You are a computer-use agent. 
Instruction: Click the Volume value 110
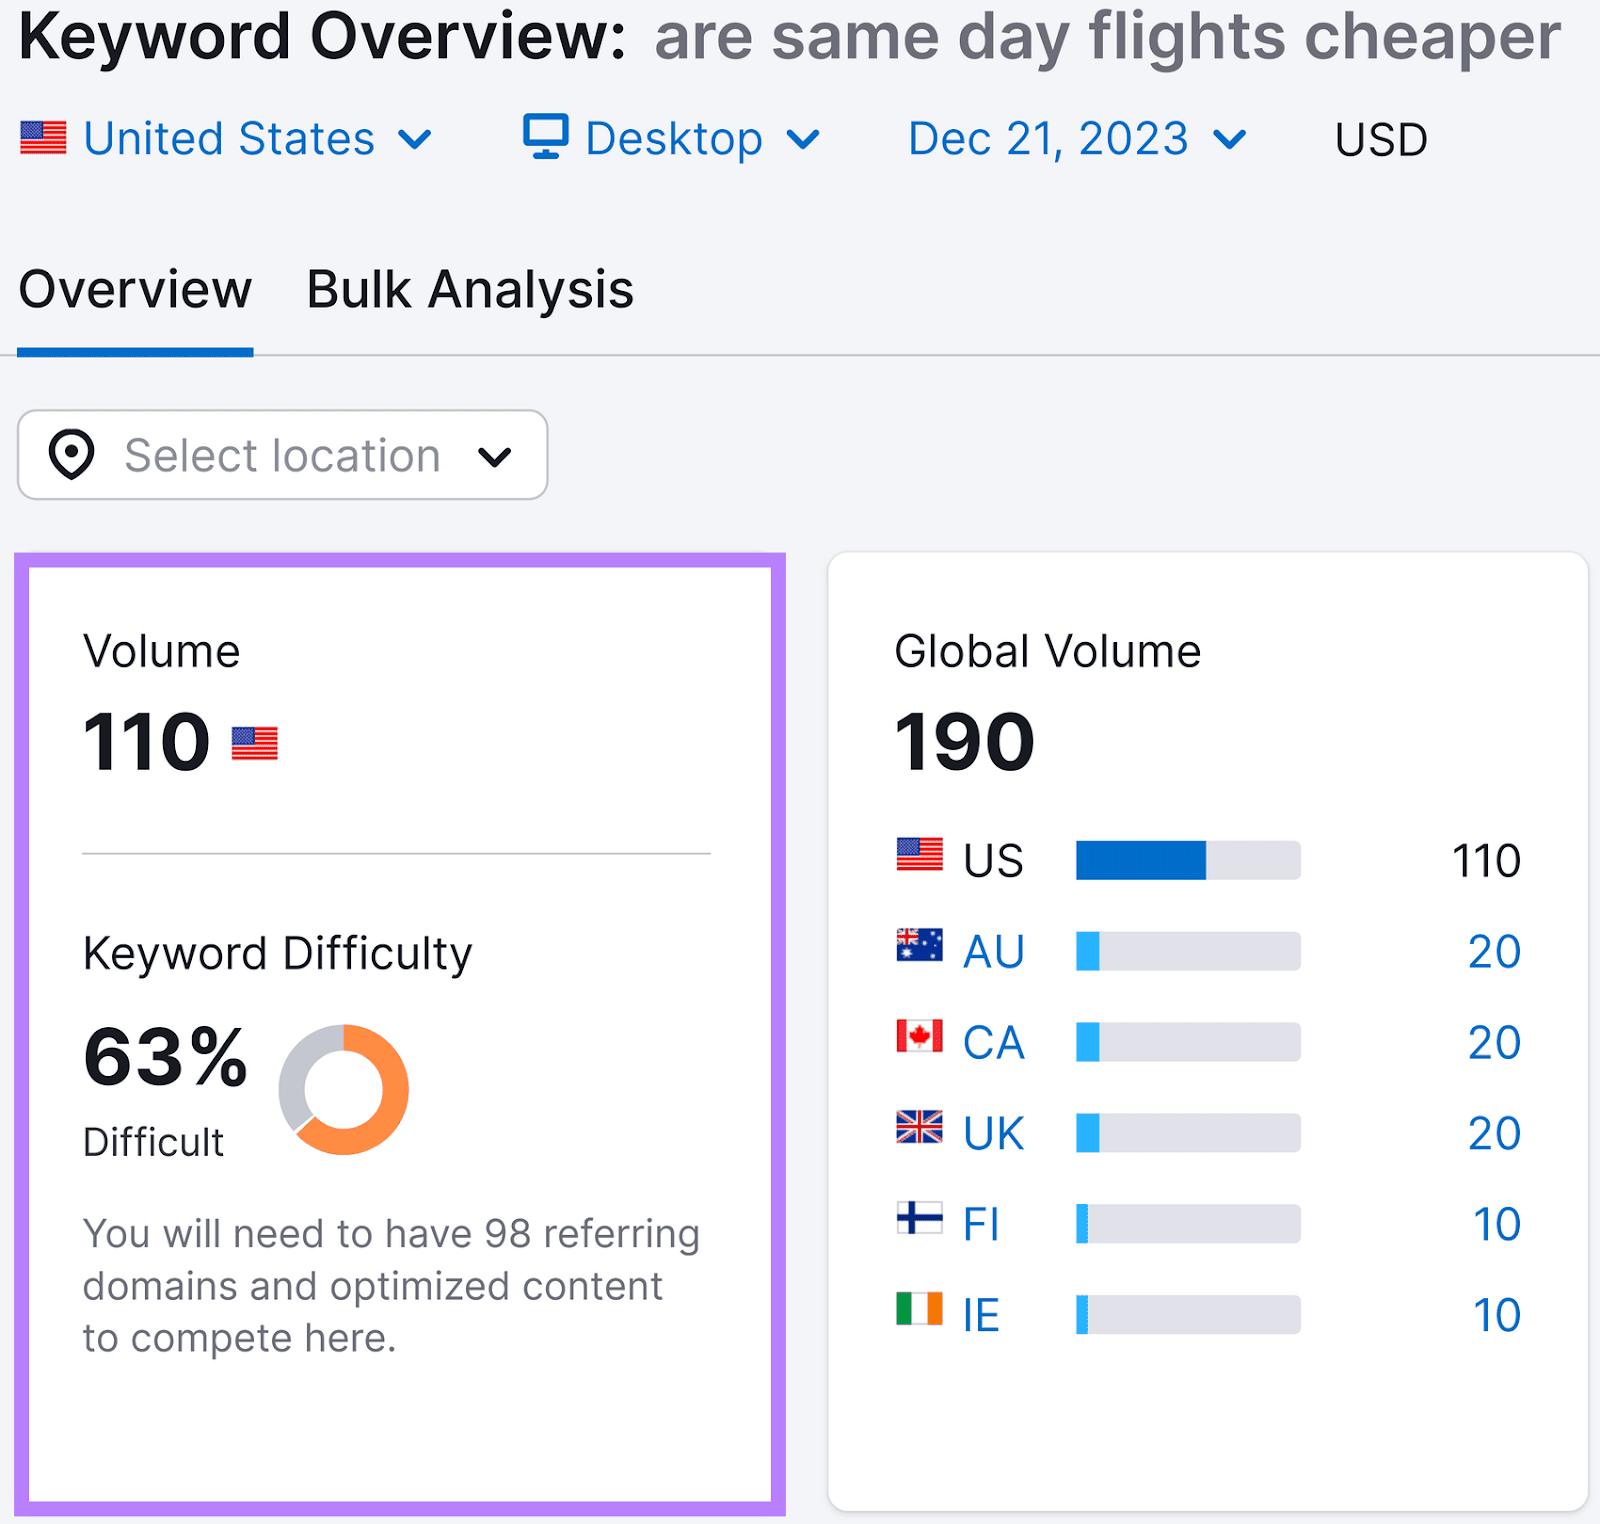click(x=146, y=742)
